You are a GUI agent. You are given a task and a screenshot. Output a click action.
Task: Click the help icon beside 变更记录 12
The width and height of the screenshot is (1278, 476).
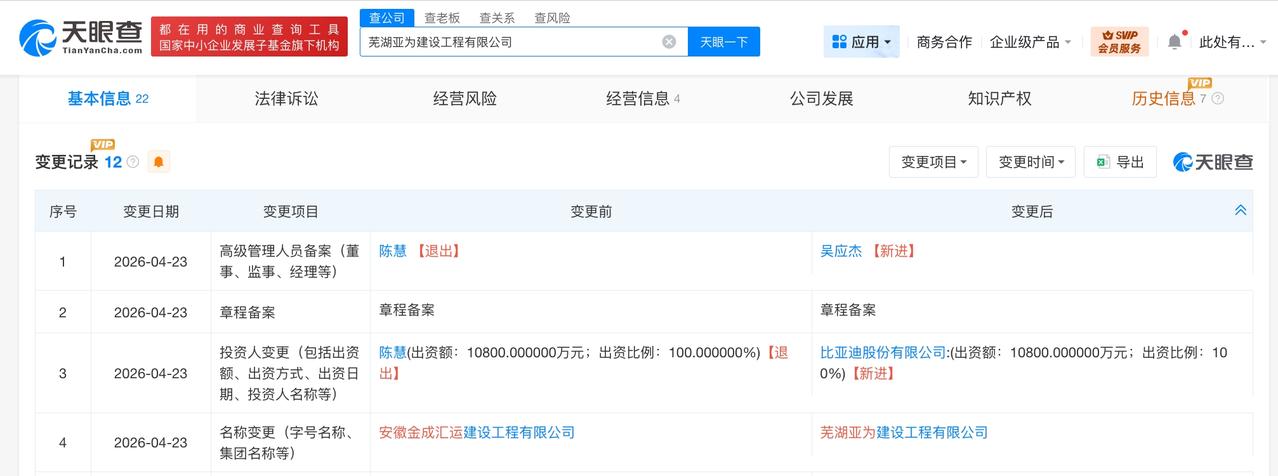coord(133,161)
